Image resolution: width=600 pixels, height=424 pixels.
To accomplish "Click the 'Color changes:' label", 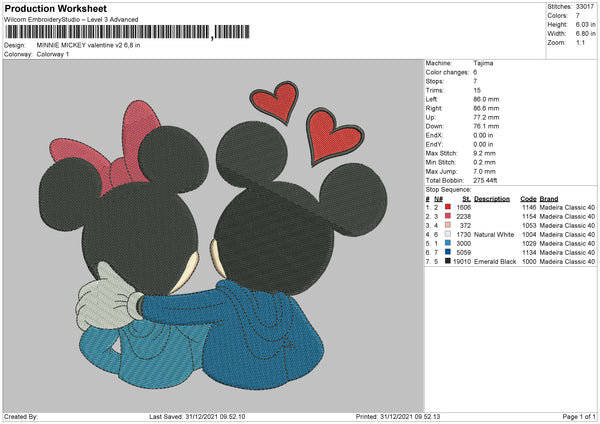I will coord(447,72).
